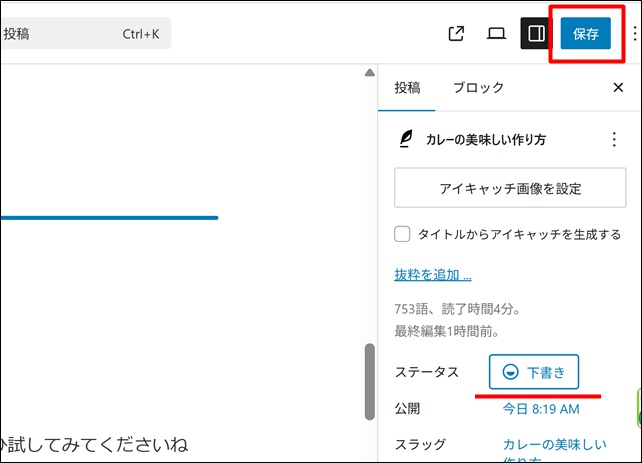Viewport: 642px width, 463px height.
Task: Switch to the ブロック tab
Action: pos(478,88)
